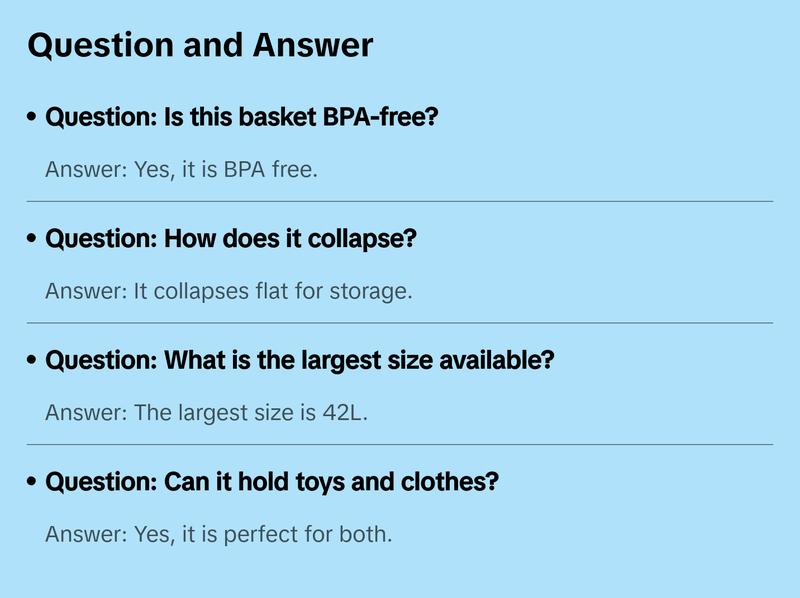This screenshot has height=598, width=800.
Task: Click the bullet before the BPA-free question
Action: (33, 118)
